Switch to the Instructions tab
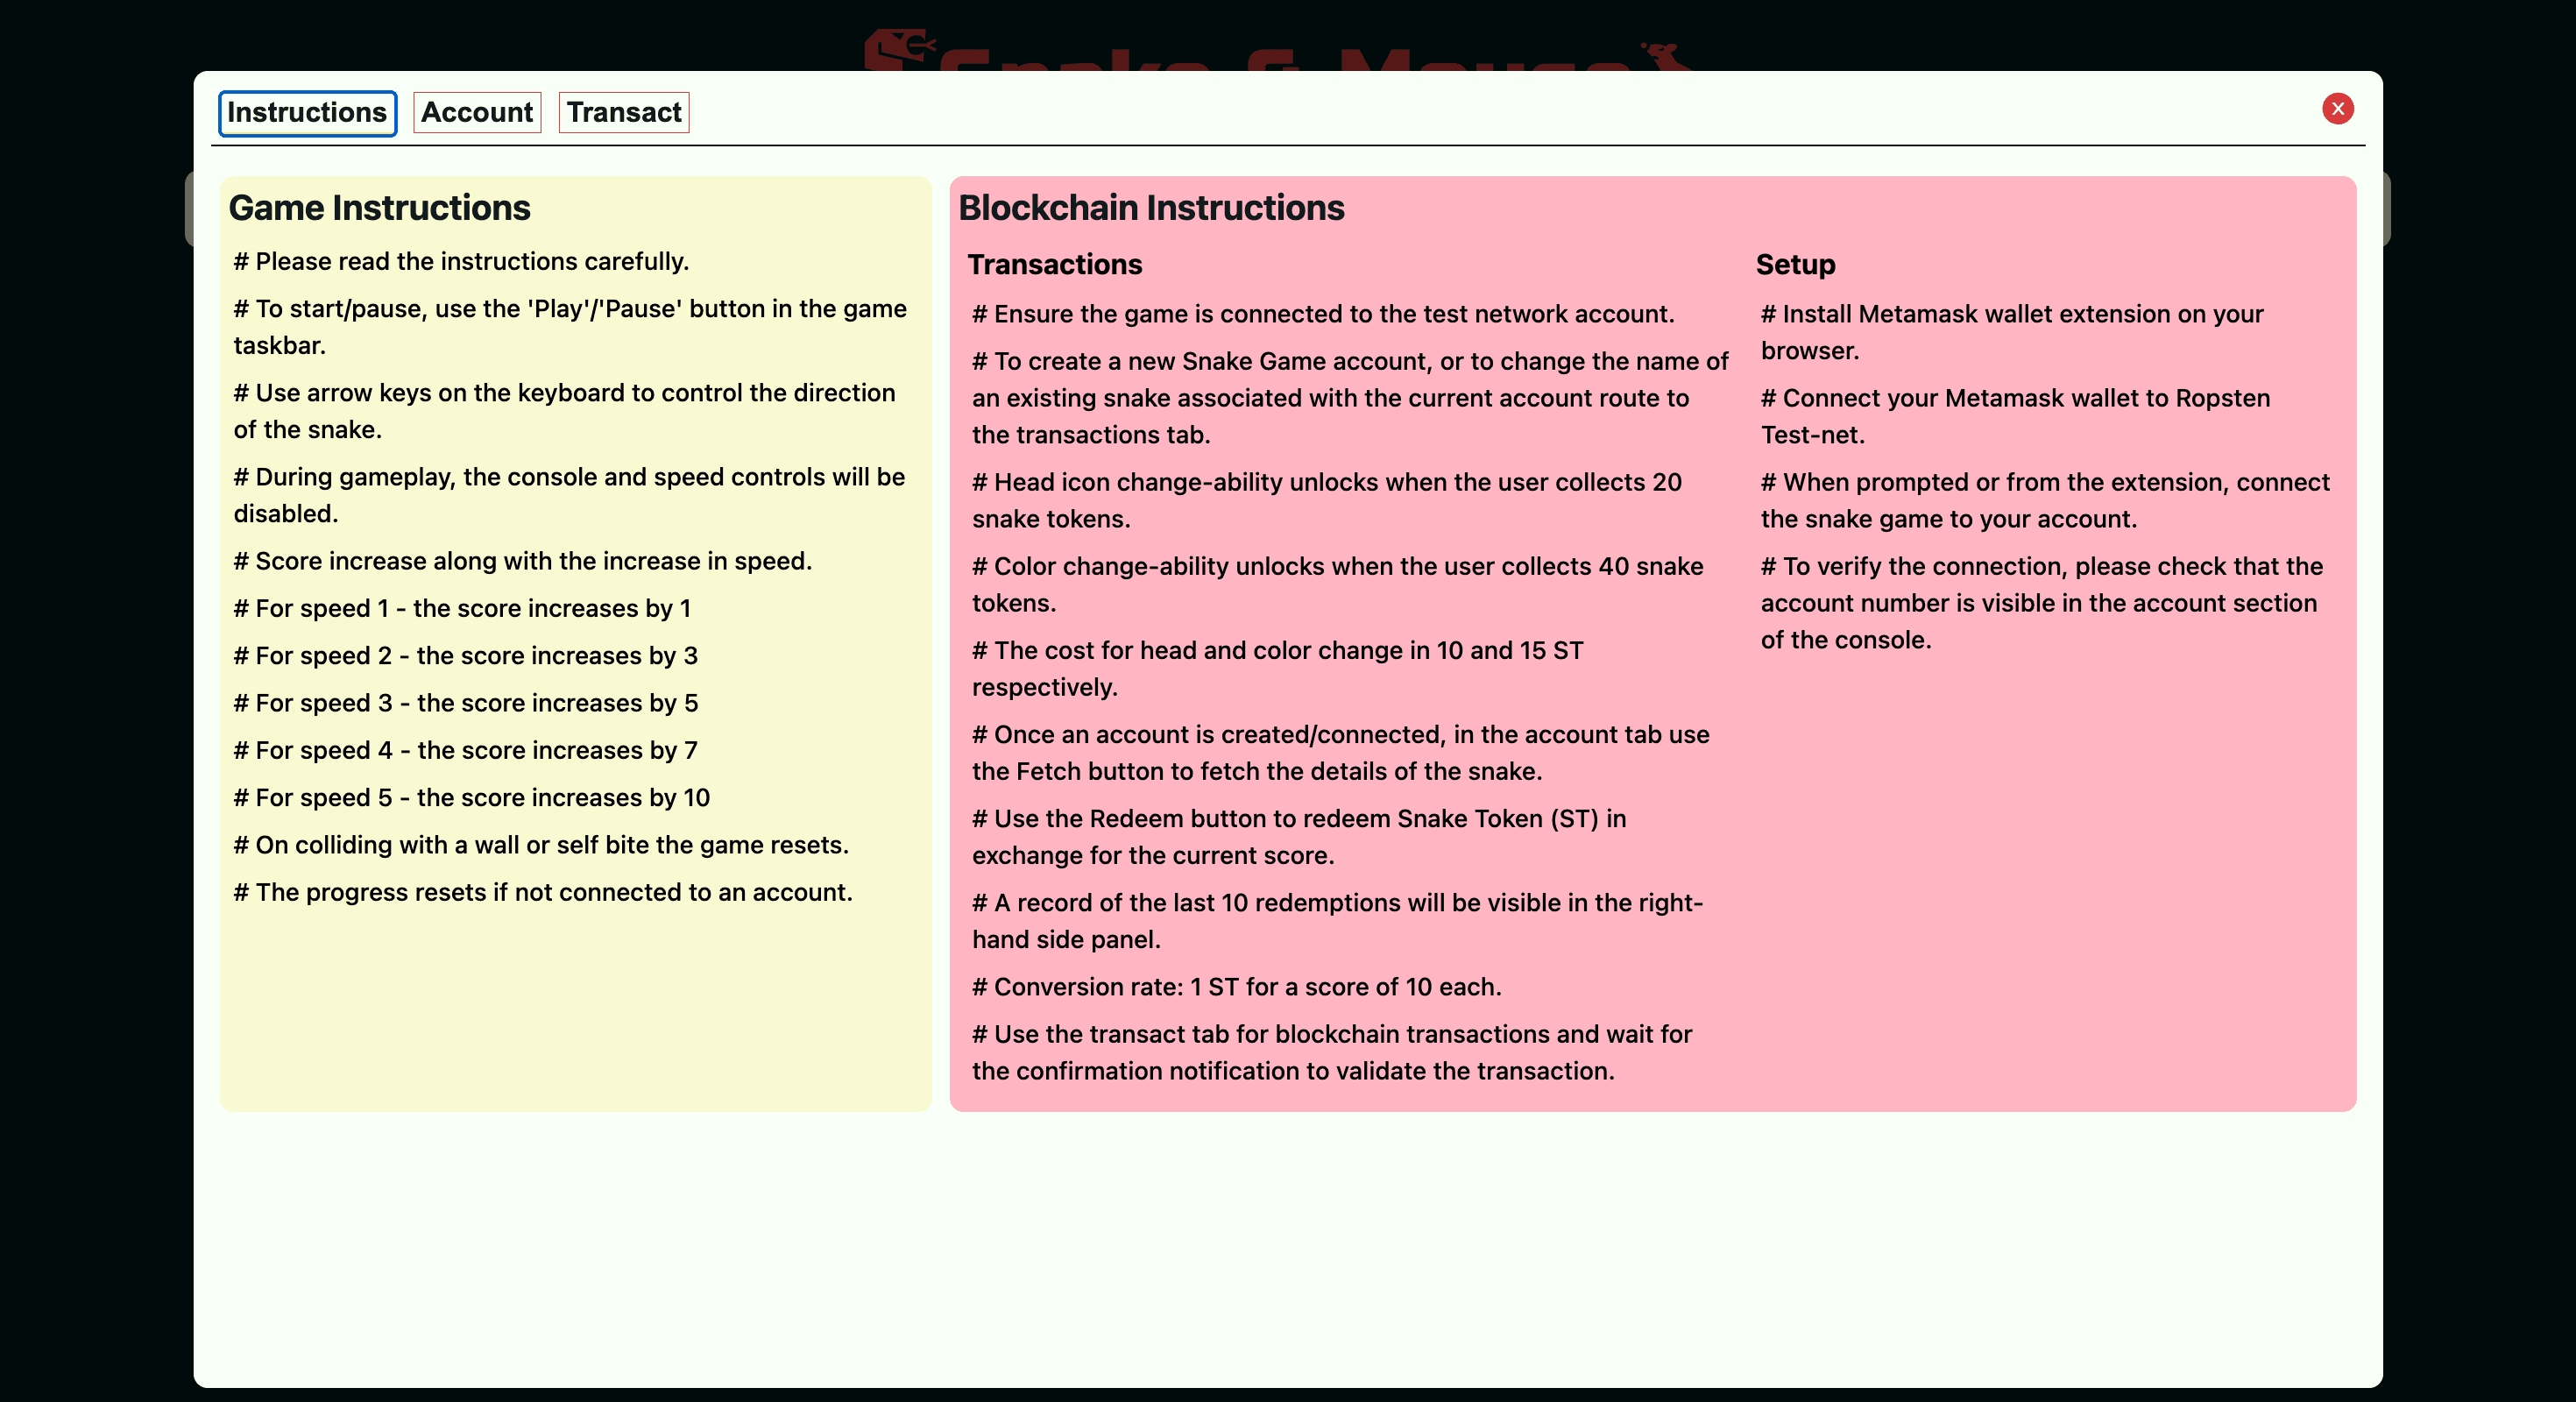The image size is (2576, 1402). point(307,112)
